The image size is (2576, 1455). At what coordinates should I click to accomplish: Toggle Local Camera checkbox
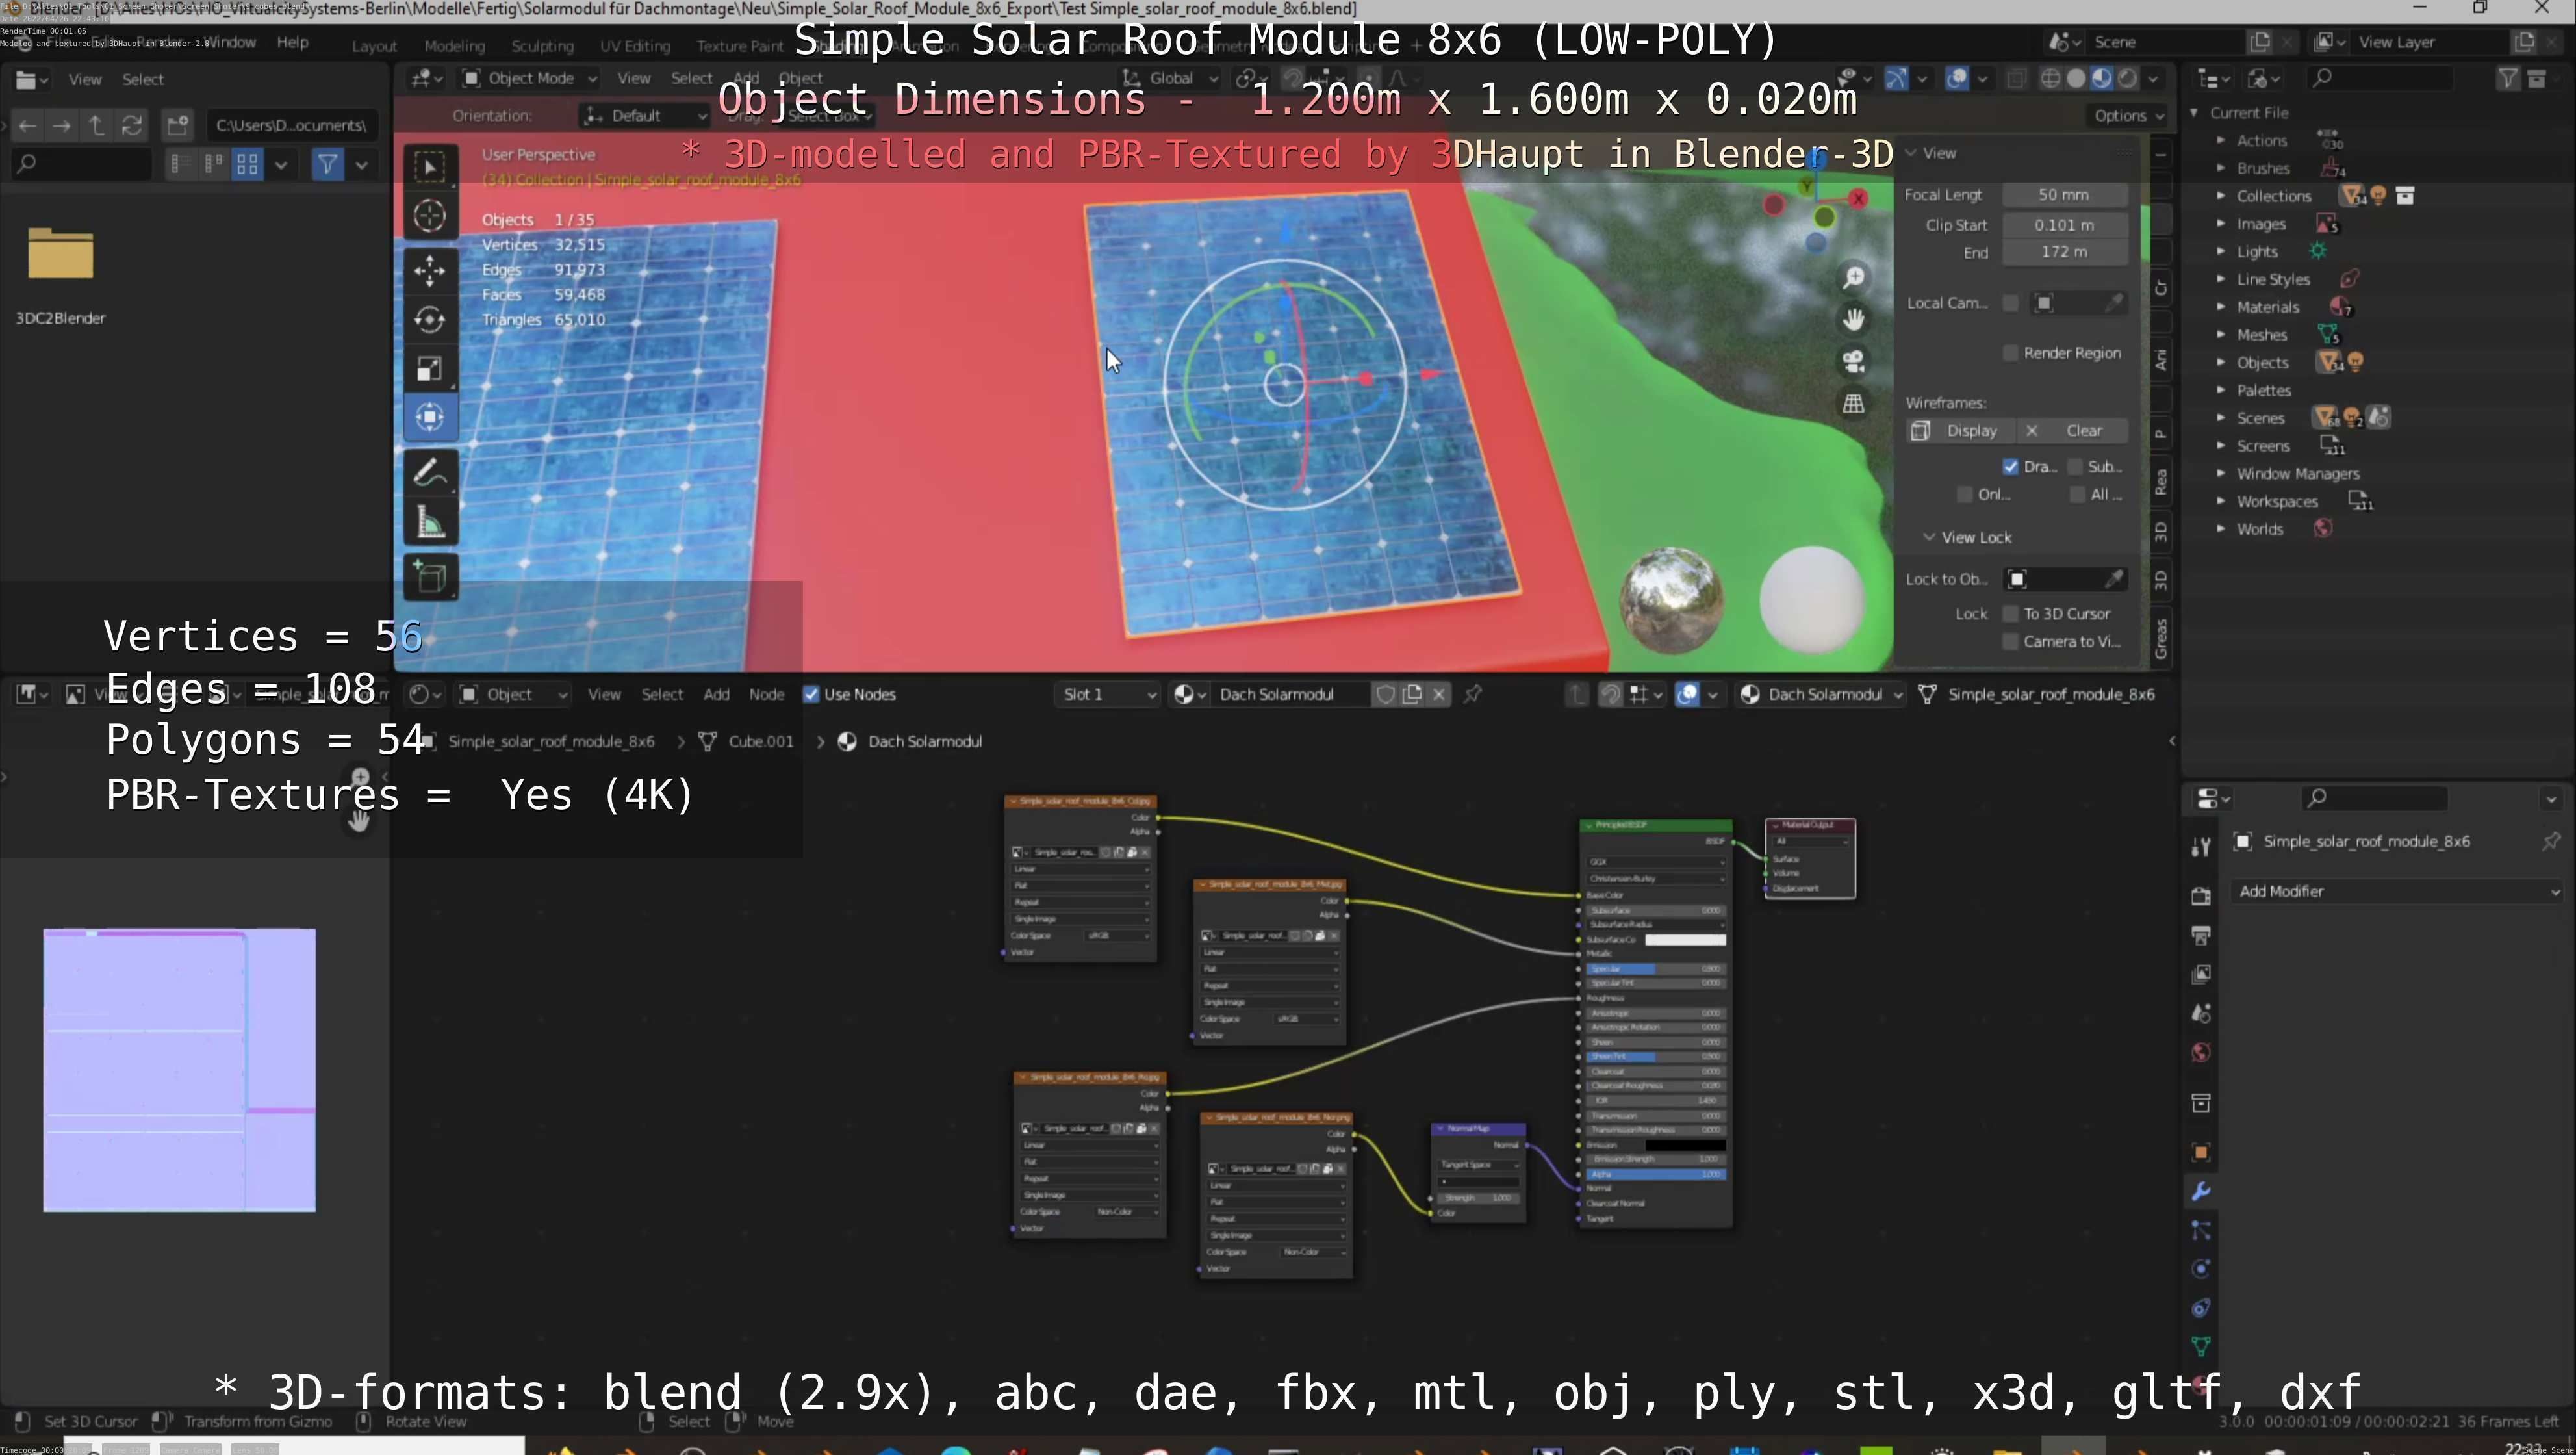[2010, 303]
